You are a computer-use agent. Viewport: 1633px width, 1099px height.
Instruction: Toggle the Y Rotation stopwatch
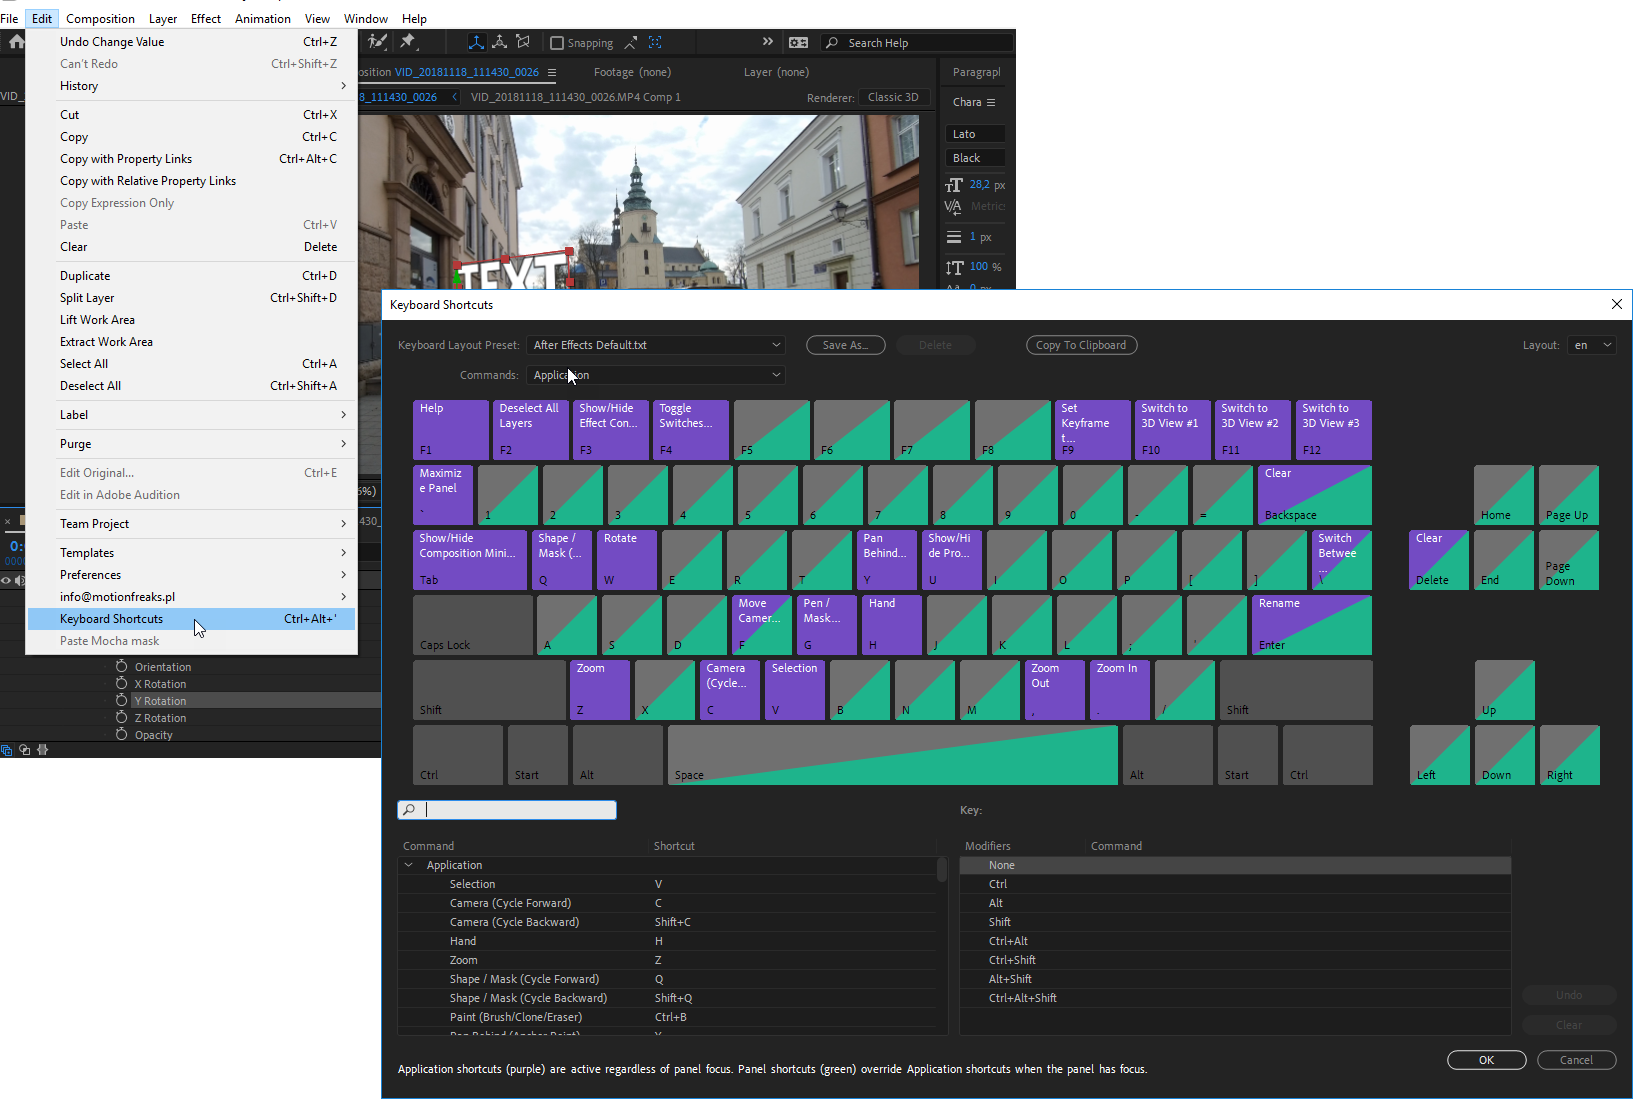[x=121, y=701]
